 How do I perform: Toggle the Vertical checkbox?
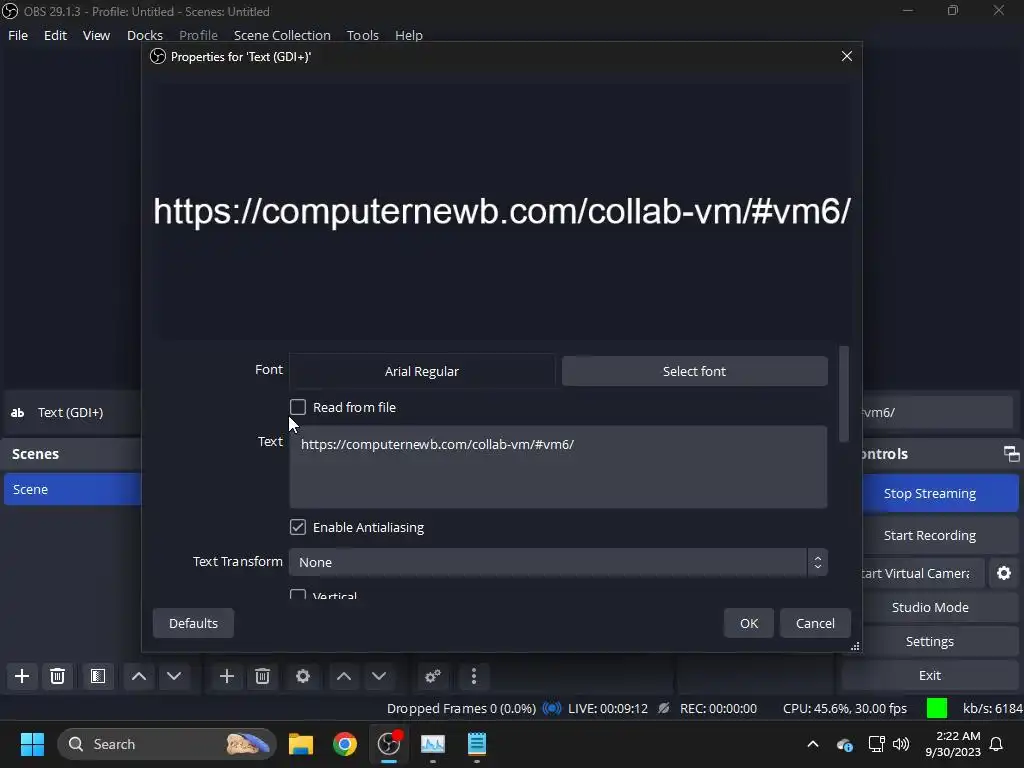point(298,594)
